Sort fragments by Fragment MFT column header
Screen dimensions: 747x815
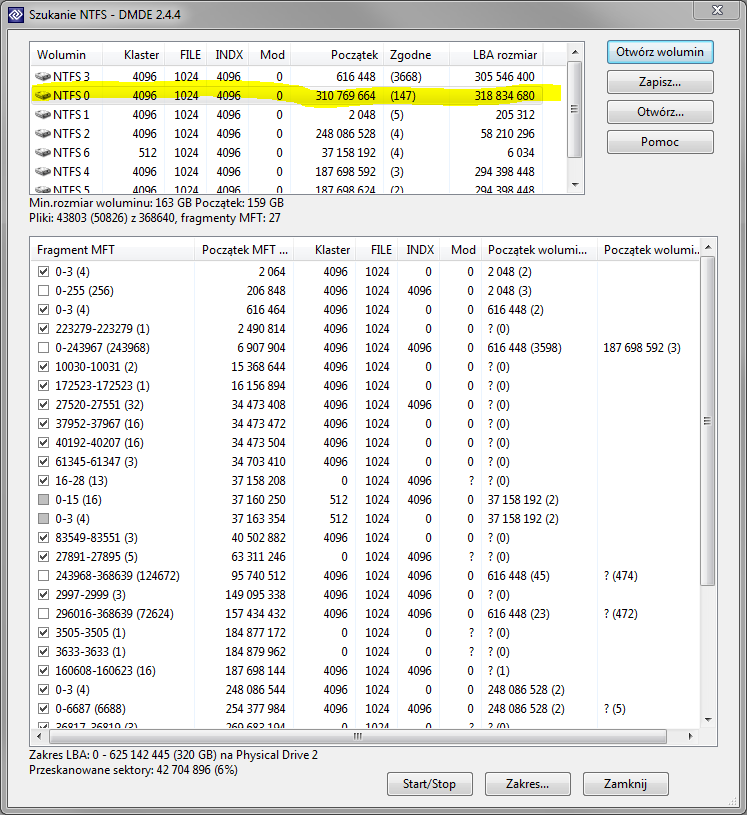click(x=112, y=249)
